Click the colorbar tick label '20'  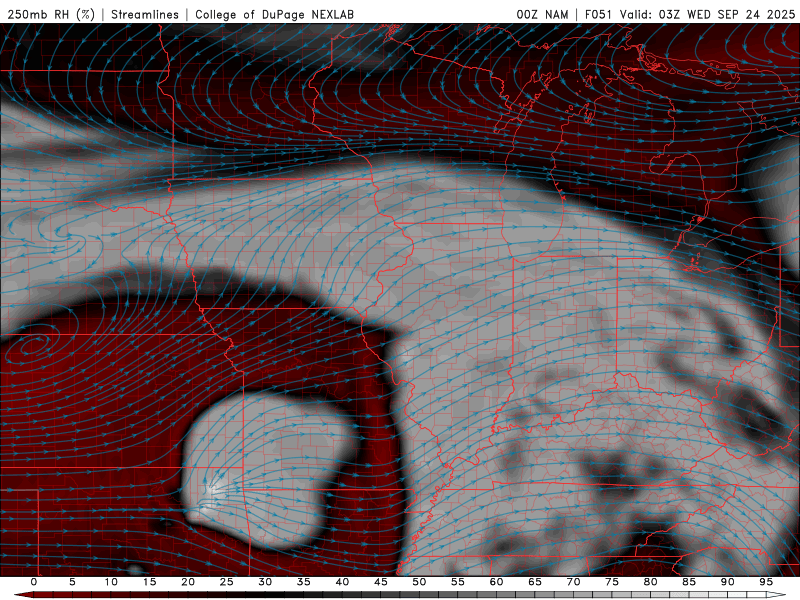tap(188, 582)
